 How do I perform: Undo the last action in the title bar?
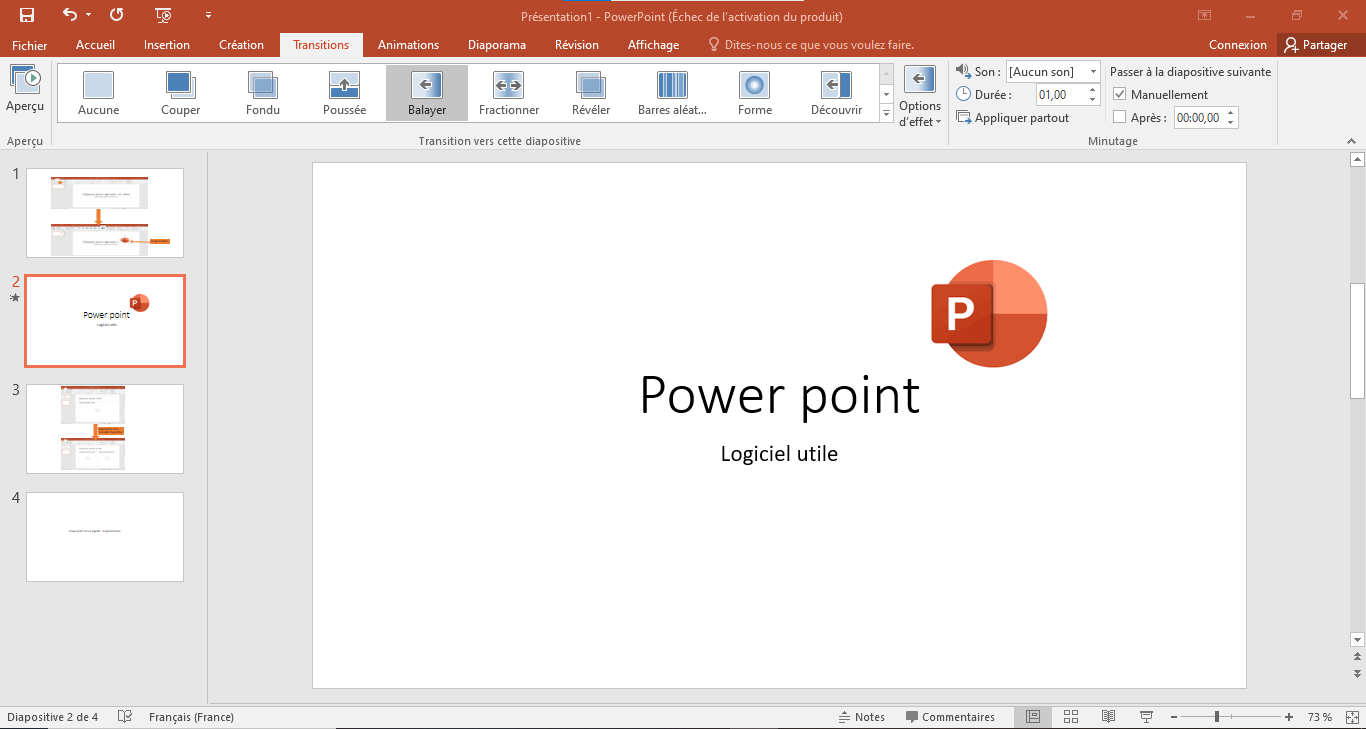69,15
